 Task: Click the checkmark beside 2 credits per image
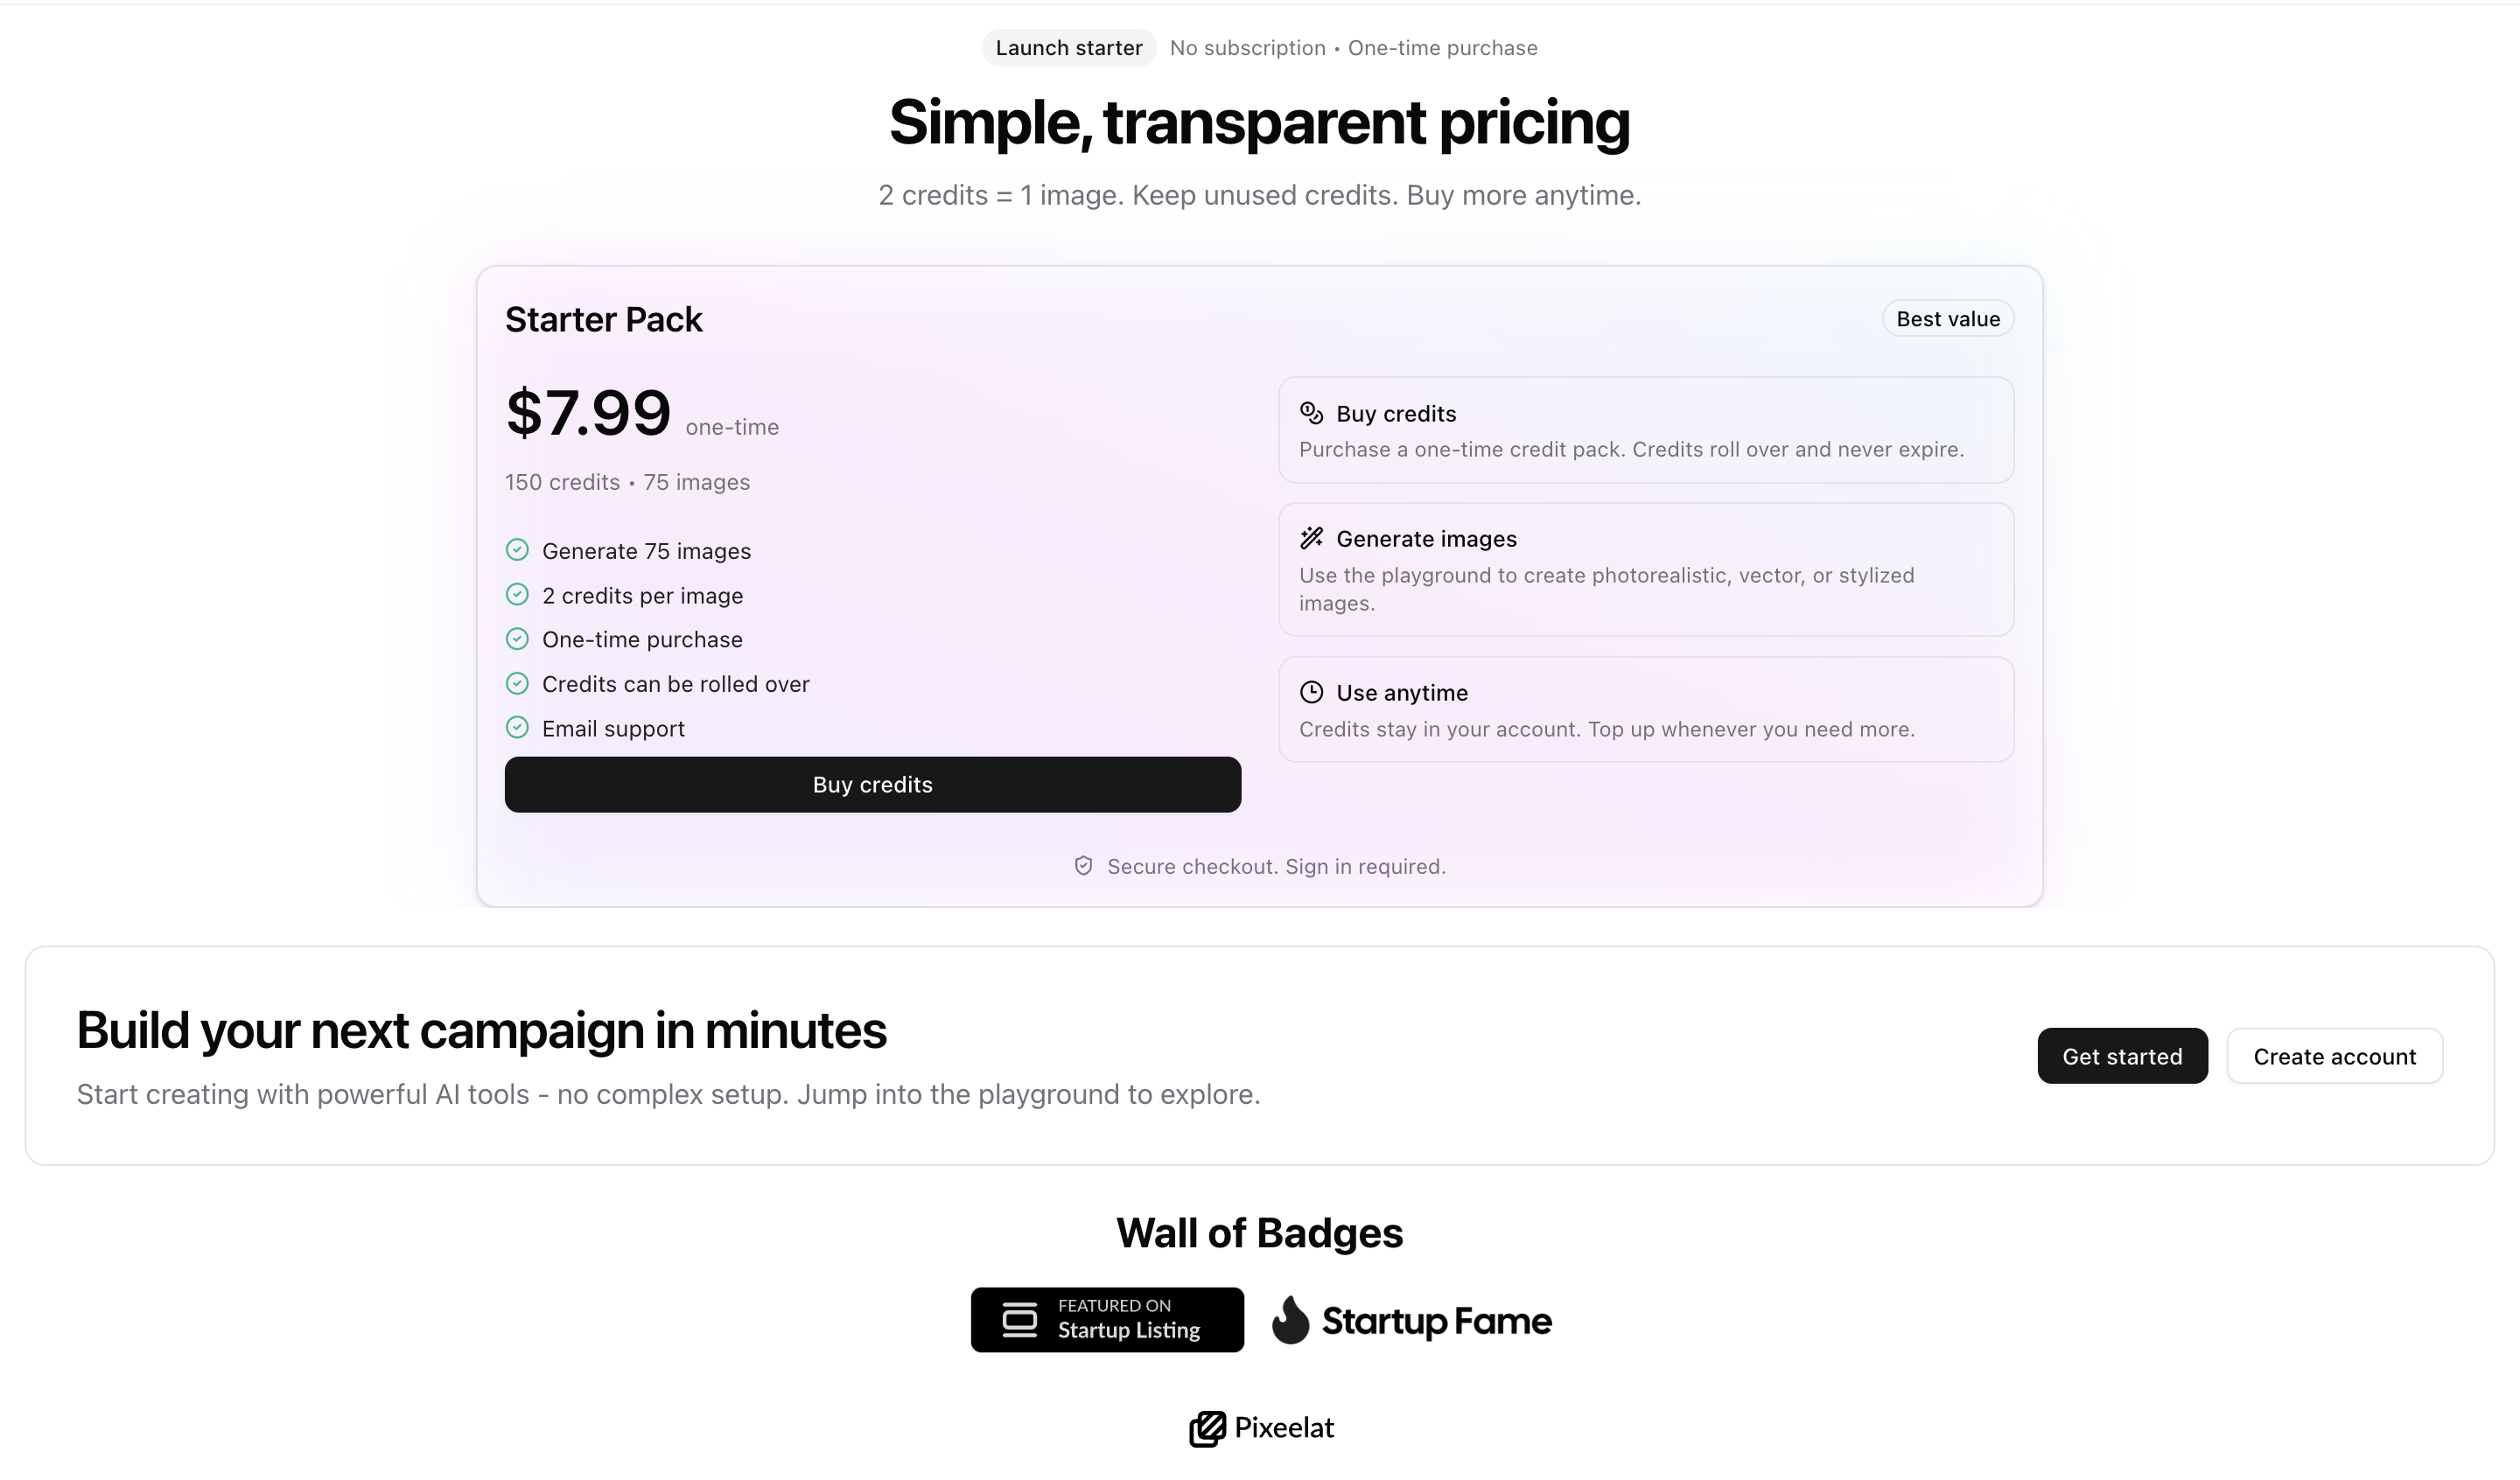pyautogui.click(x=517, y=595)
